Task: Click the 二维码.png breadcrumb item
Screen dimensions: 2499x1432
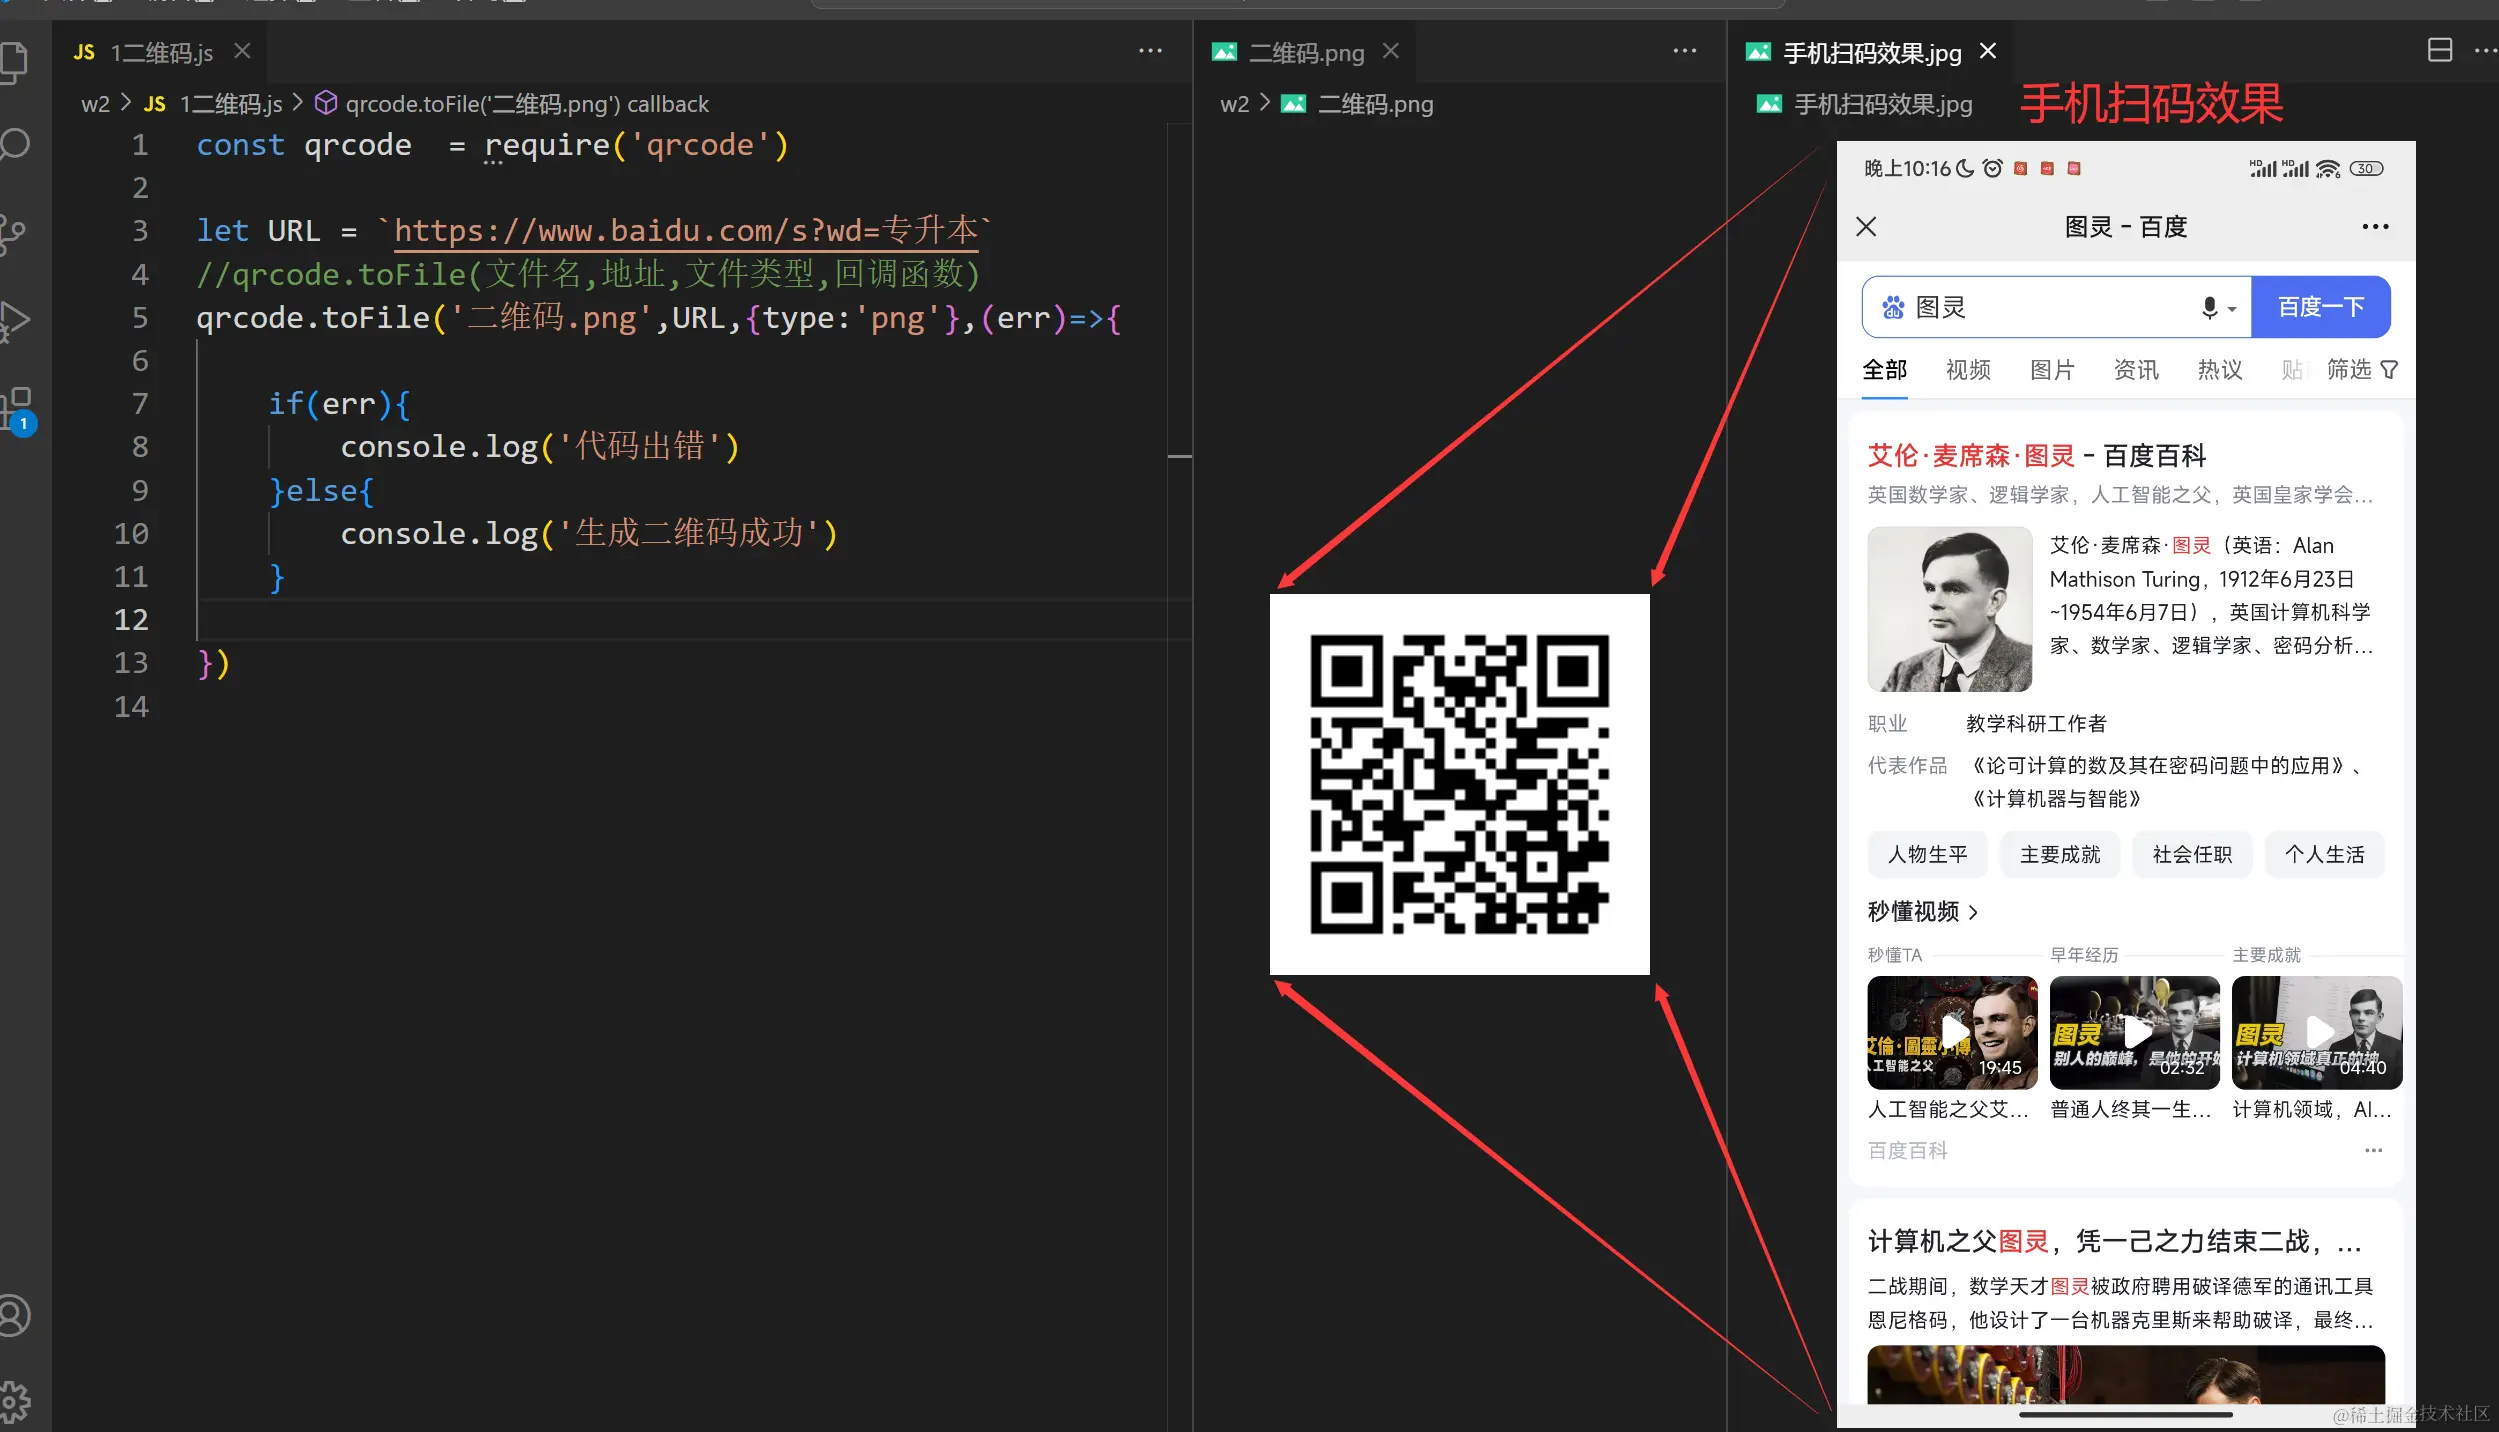Action: pyautogui.click(x=1375, y=104)
